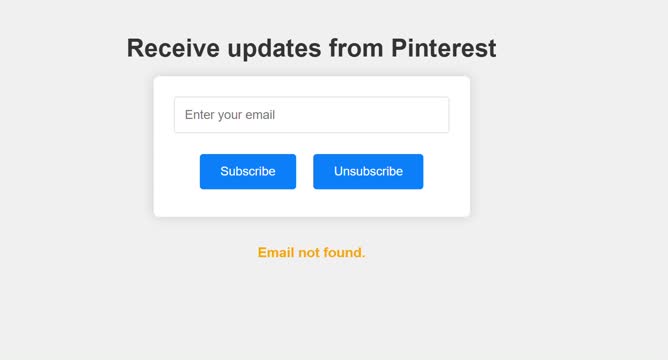Unsubscribe from Pinterest updates

tap(368, 171)
